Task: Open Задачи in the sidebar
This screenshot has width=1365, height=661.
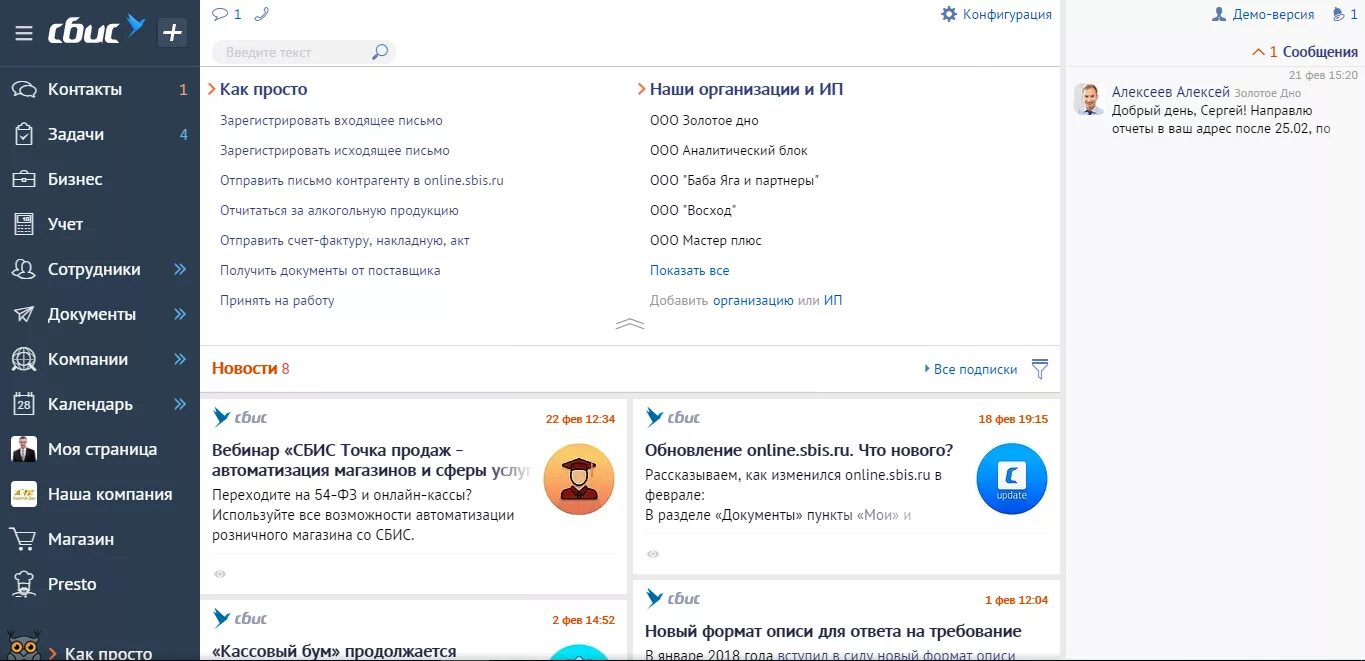Action: coord(100,134)
